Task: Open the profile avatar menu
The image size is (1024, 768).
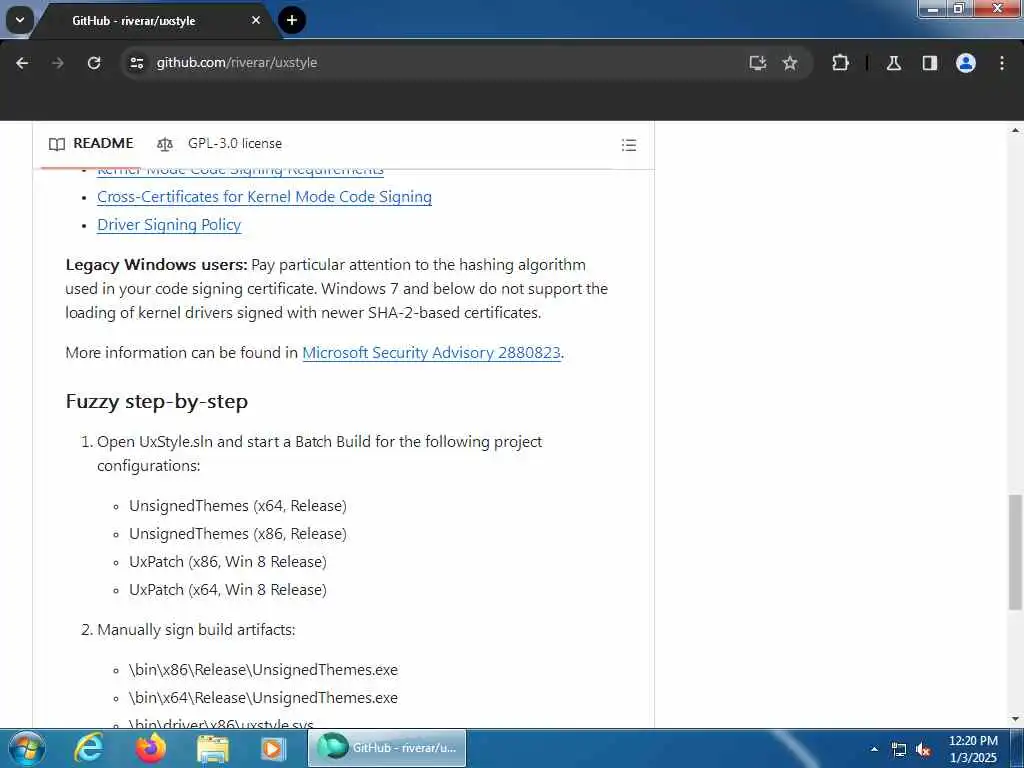Action: pyautogui.click(x=966, y=63)
